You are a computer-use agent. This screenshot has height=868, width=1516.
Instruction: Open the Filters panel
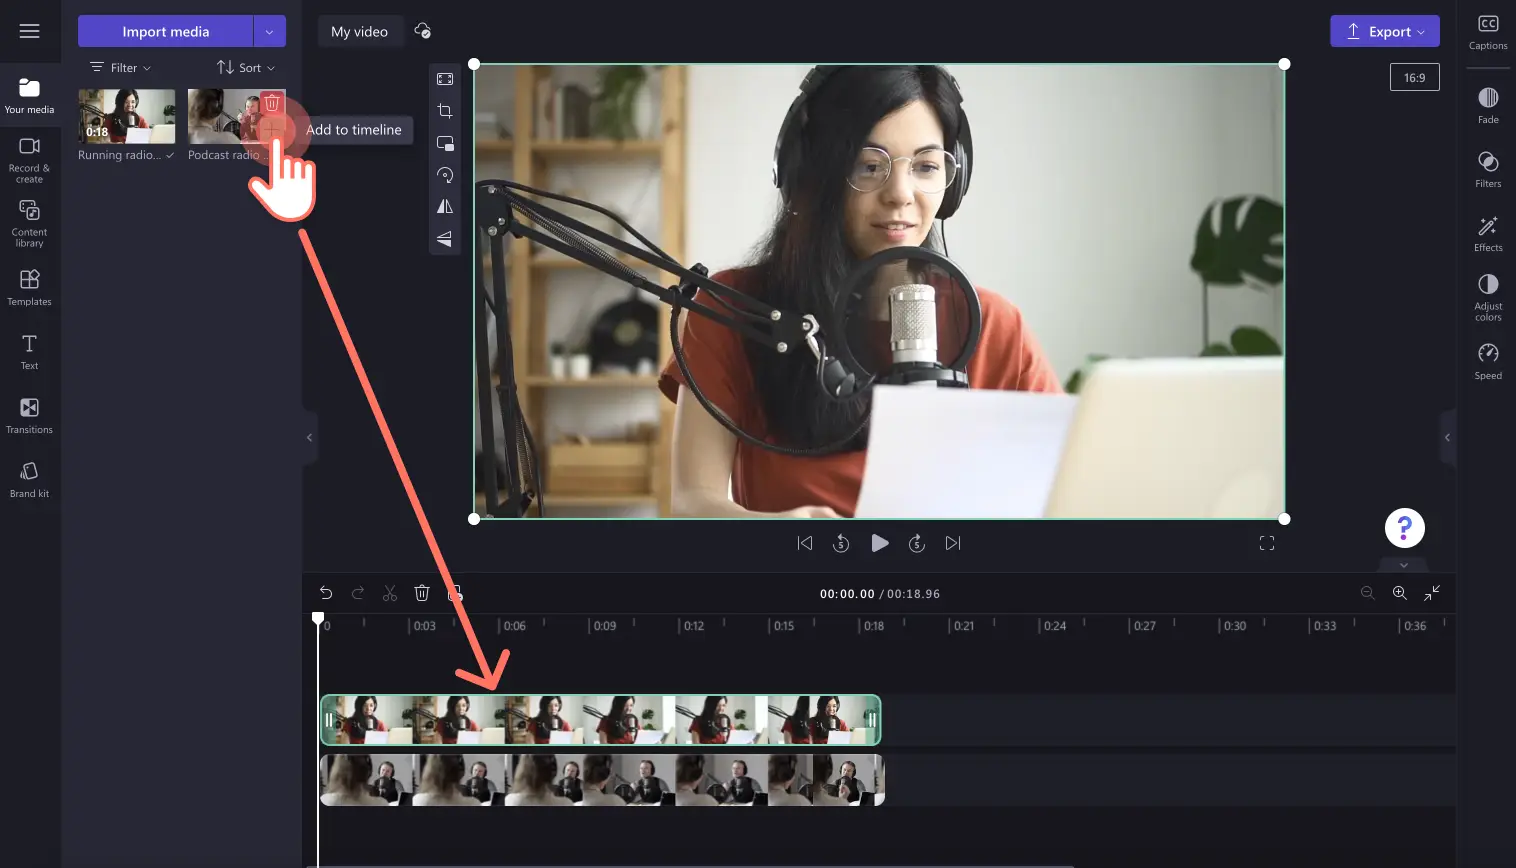[1487, 170]
